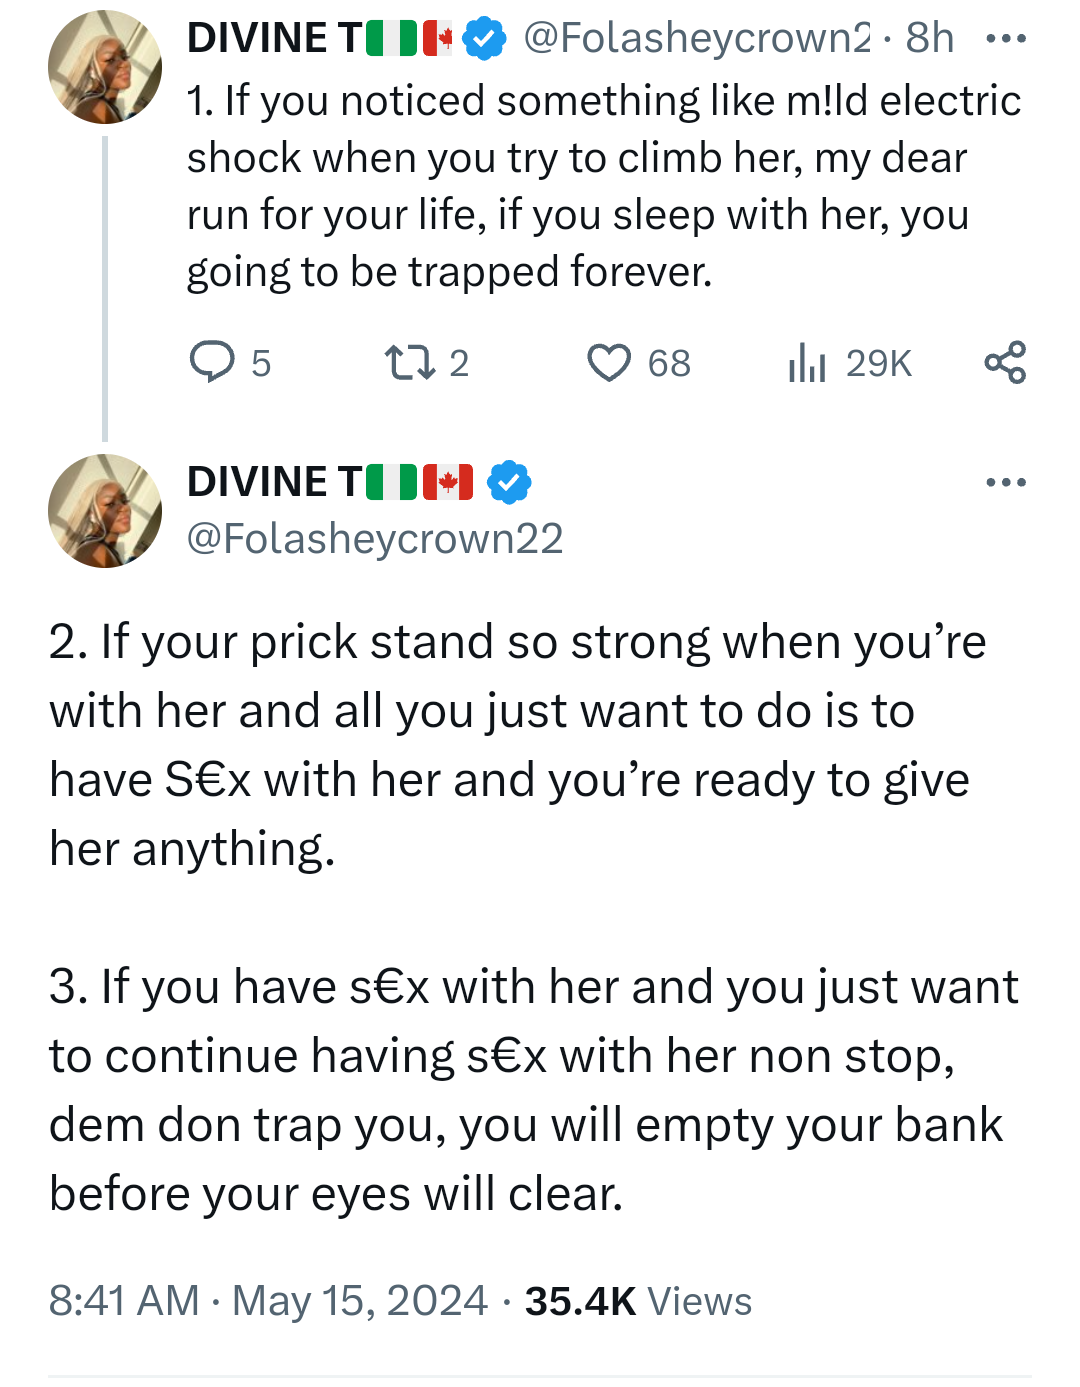Open first tweet text about electric shock
This screenshot has height=1387, width=1080.
point(600,186)
